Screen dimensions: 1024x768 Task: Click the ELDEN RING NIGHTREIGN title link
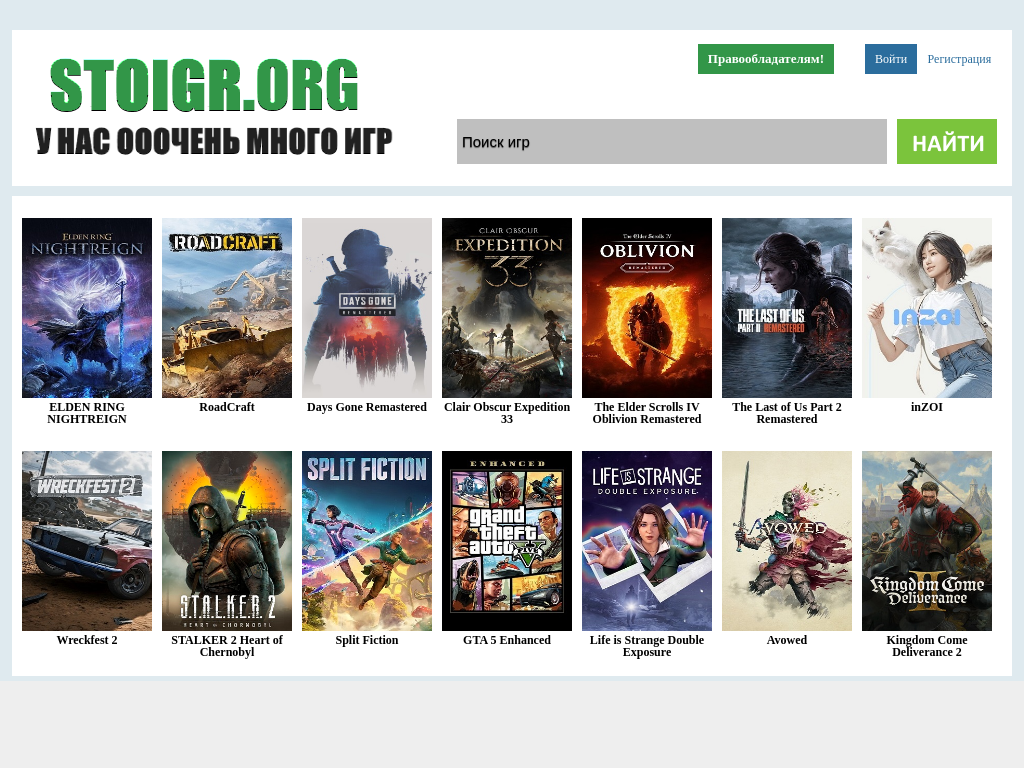[x=87, y=413]
